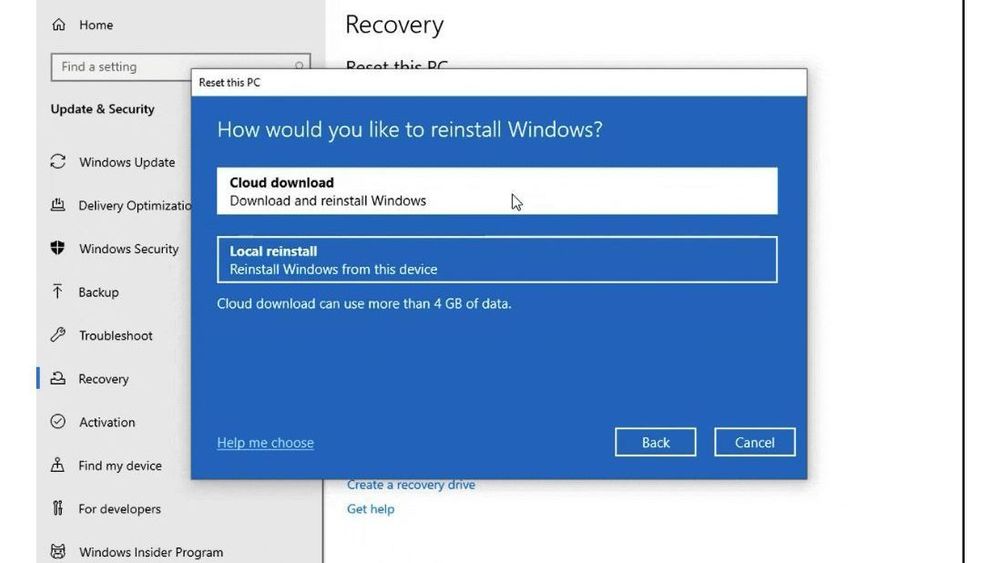1000x563 pixels.
Task: Select Recovery in the sidebar
Action: (103, 379)
